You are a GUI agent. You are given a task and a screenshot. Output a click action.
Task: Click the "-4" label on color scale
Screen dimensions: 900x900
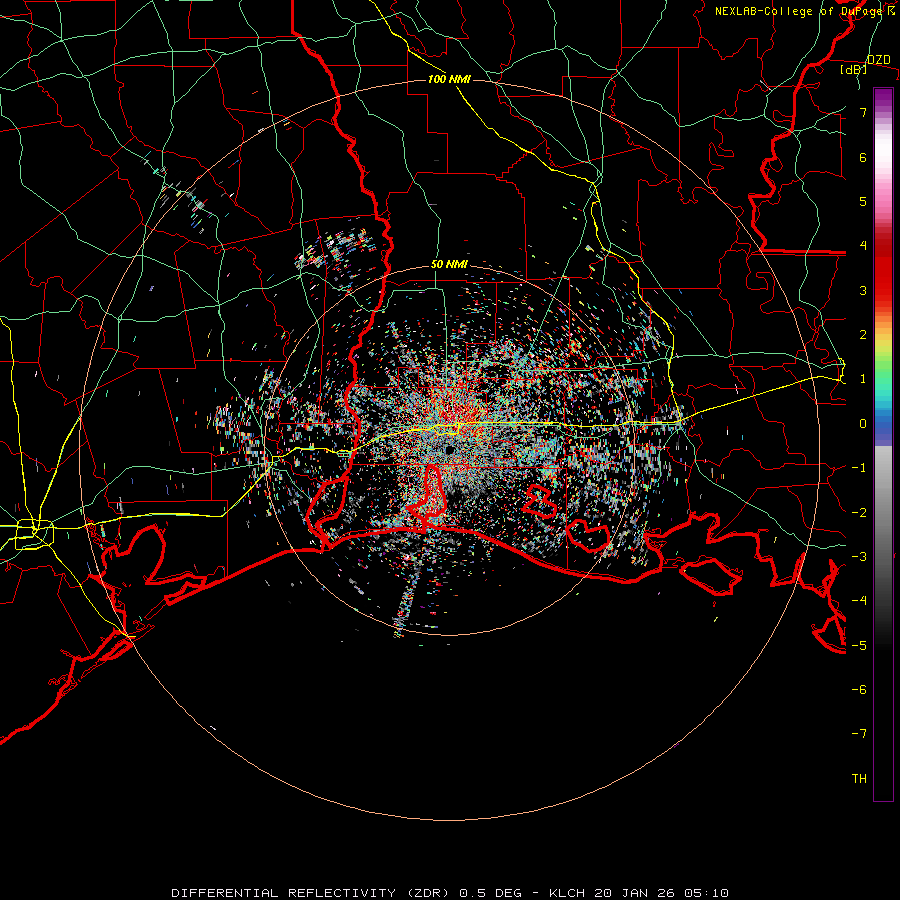coord(859,601)
